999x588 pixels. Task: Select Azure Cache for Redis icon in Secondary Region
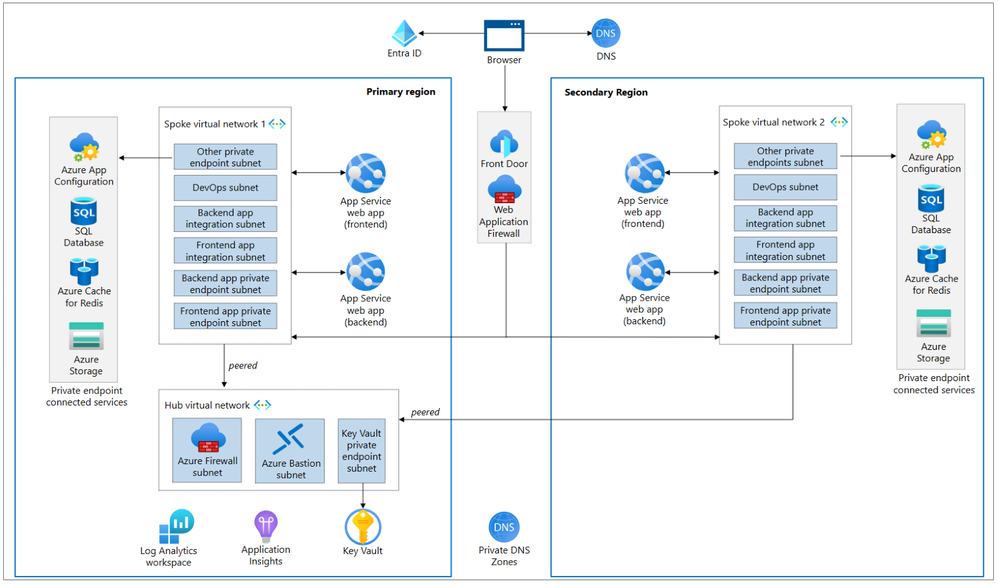click(931, 259)
